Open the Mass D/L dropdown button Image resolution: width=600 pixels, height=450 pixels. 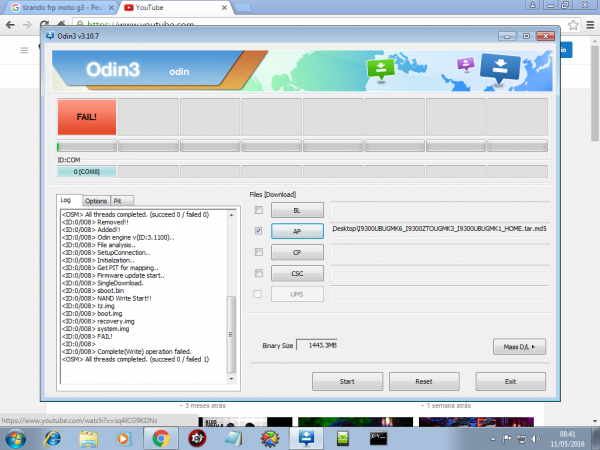519,347
